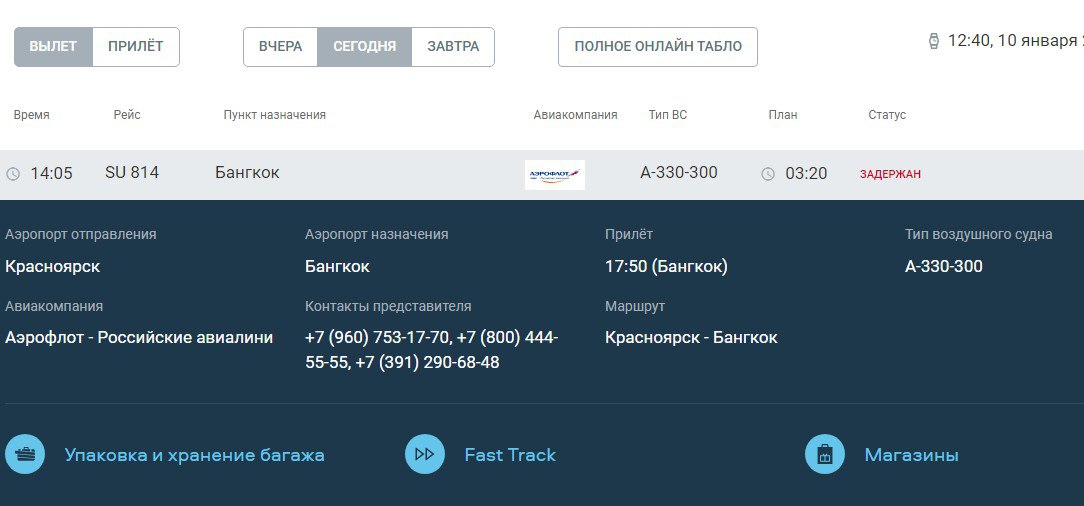Image resolution: width=1084 pixels, height=506 pixels.
Task: Click the Fast Track double-arrow icon
Action: tap(425, 454)
